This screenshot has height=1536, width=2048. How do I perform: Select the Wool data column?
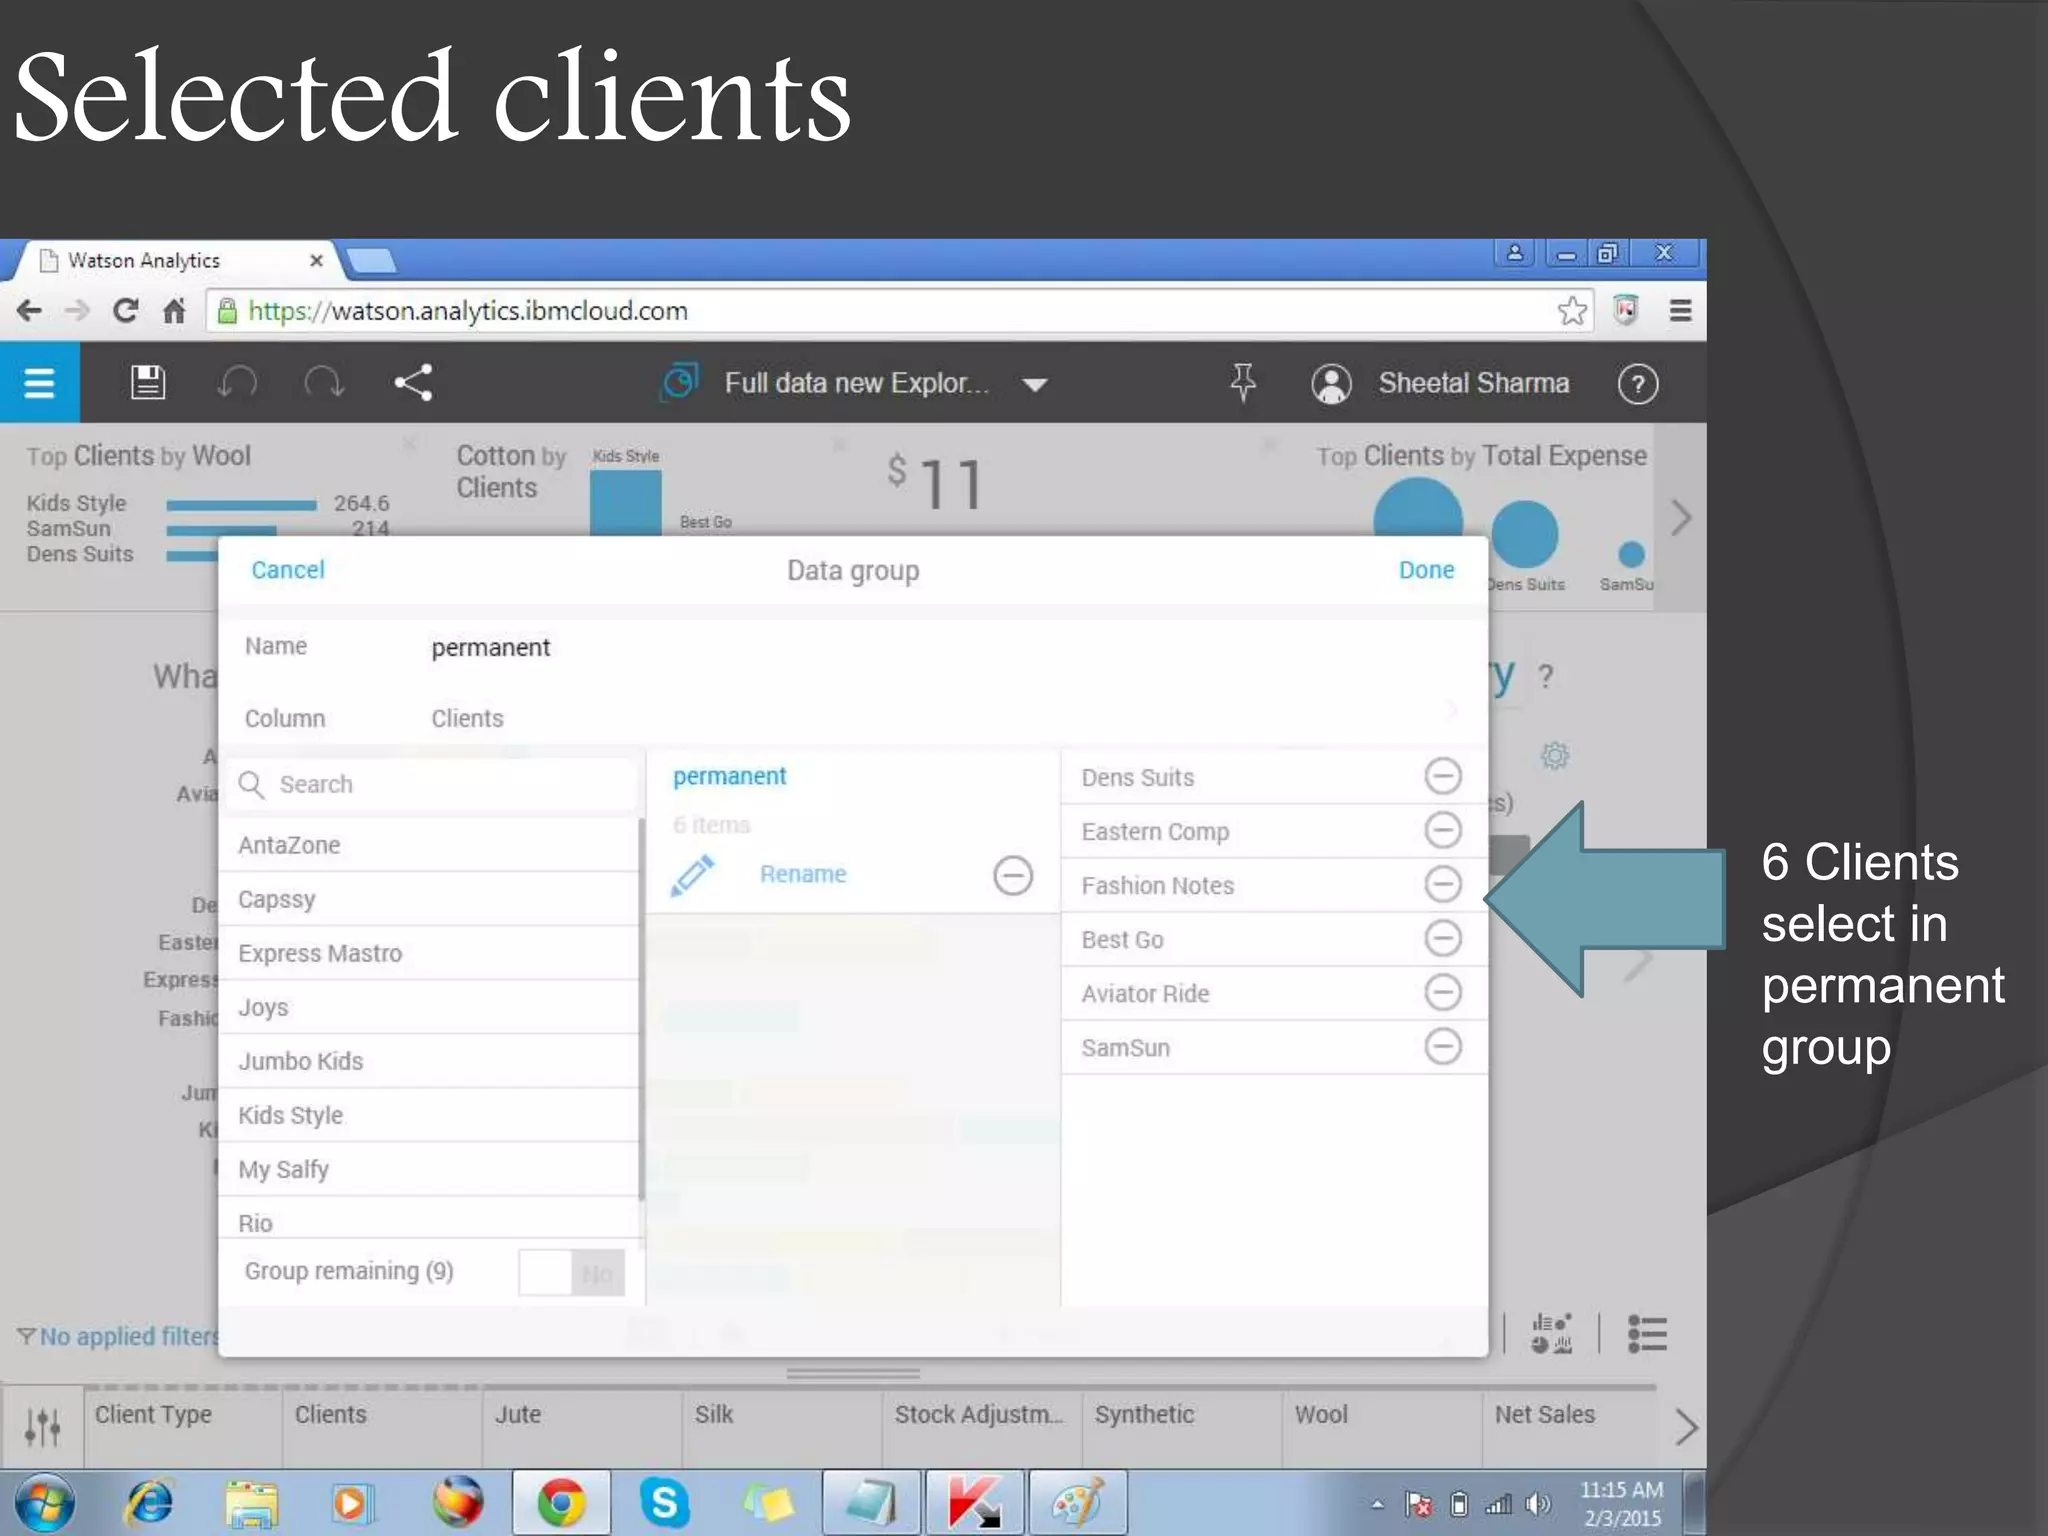[1382, 1426]
